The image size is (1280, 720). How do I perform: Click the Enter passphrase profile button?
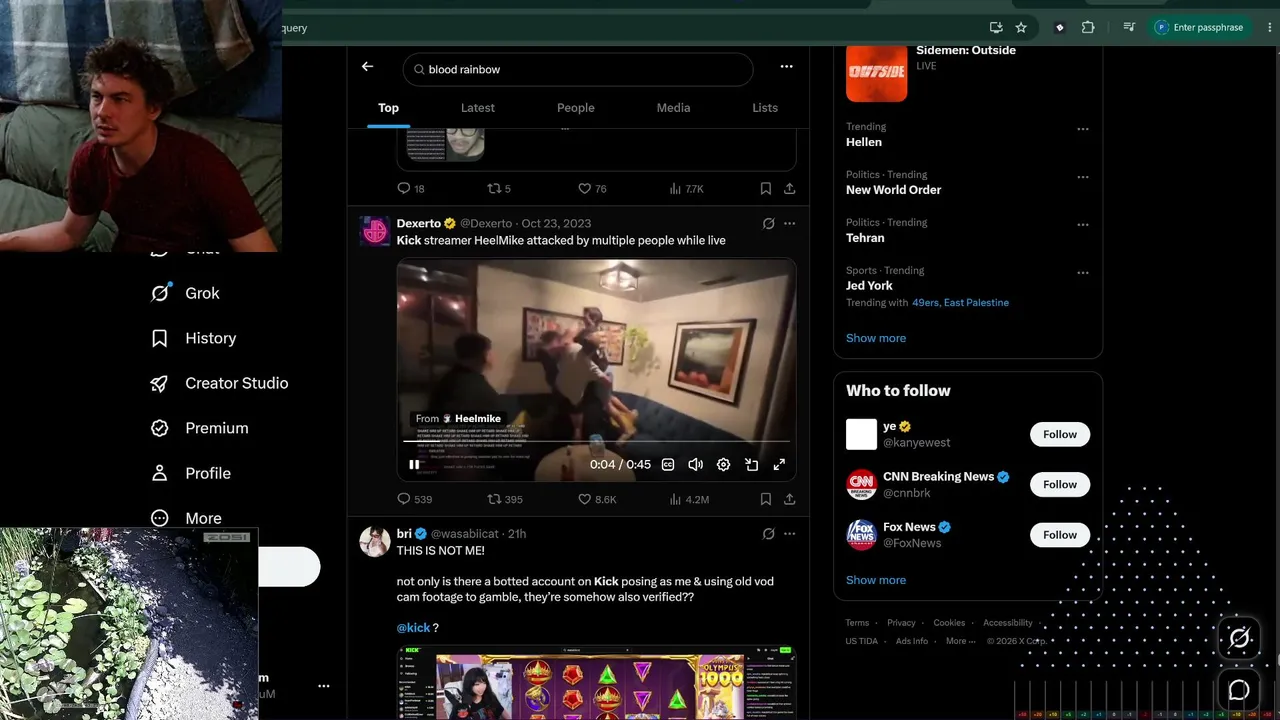point(1199,27)
